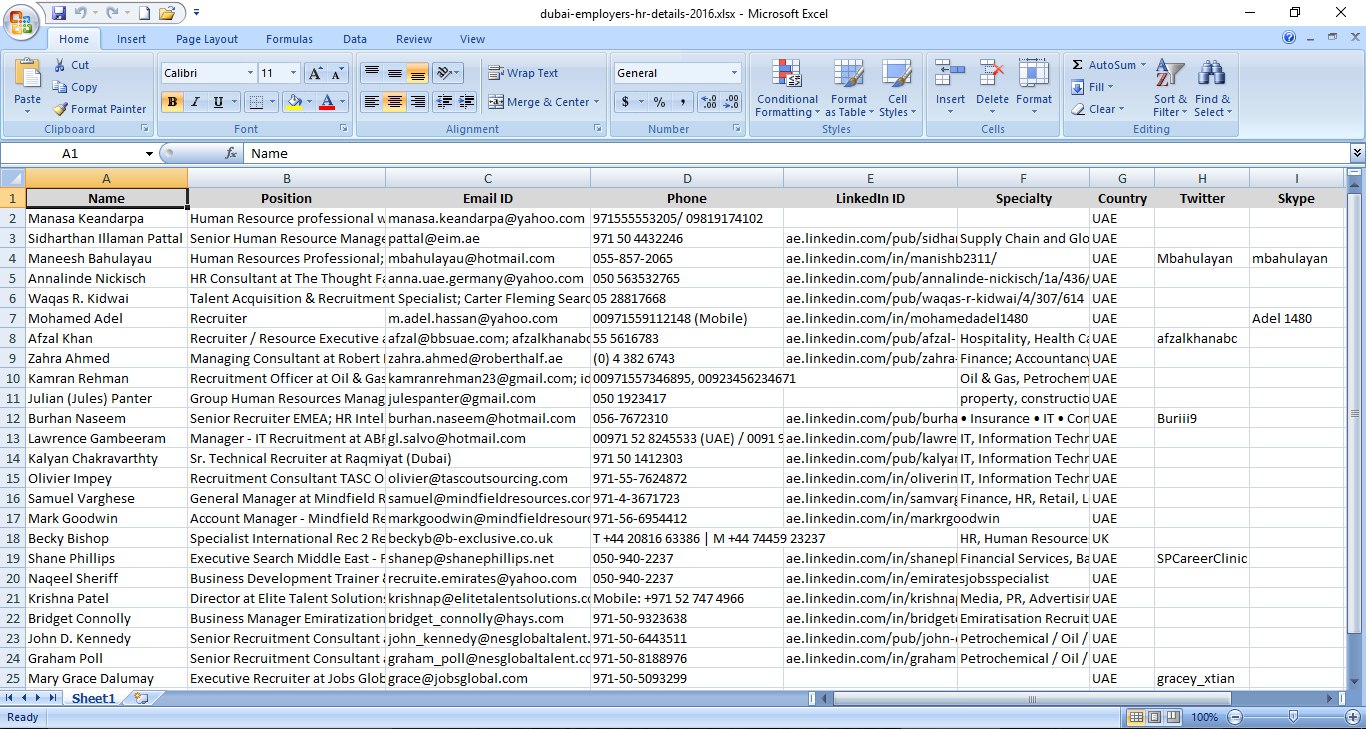Click the Insert Function fx button
The height and width of the screenshot is (729, 1366).
tap(231, 153)
